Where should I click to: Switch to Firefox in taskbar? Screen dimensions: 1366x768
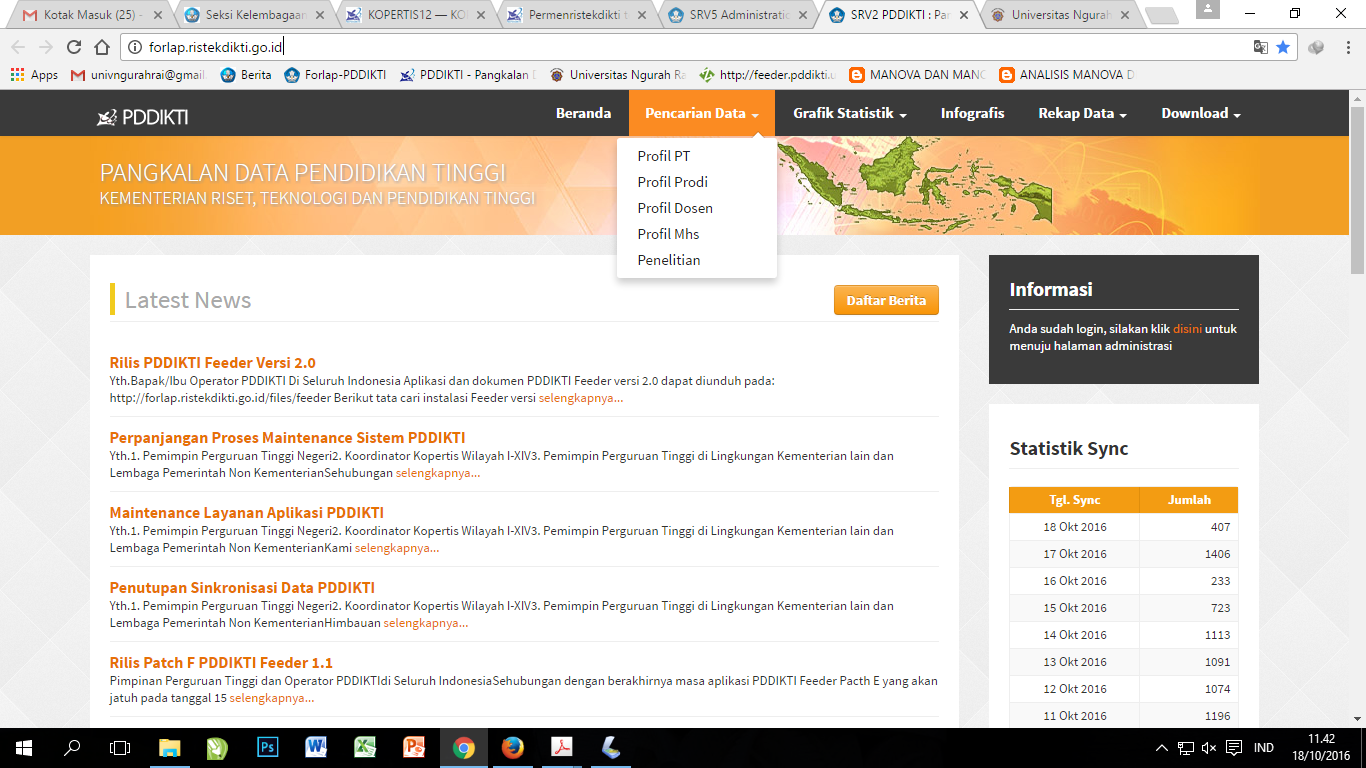(x=512, y=748)
